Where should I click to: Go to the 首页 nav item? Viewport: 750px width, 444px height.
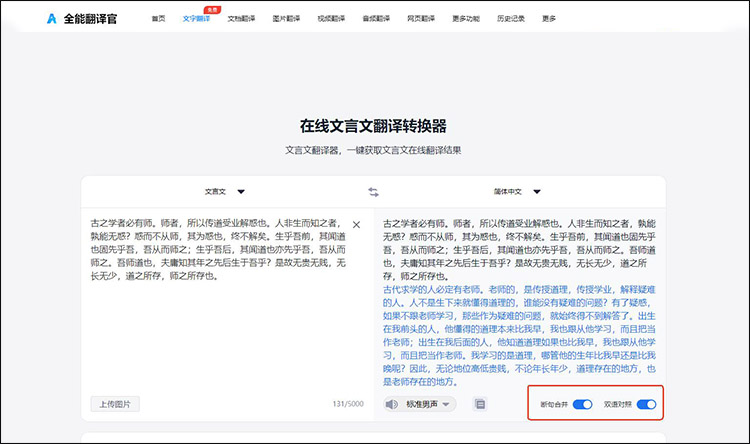click(x=158, y=19)
